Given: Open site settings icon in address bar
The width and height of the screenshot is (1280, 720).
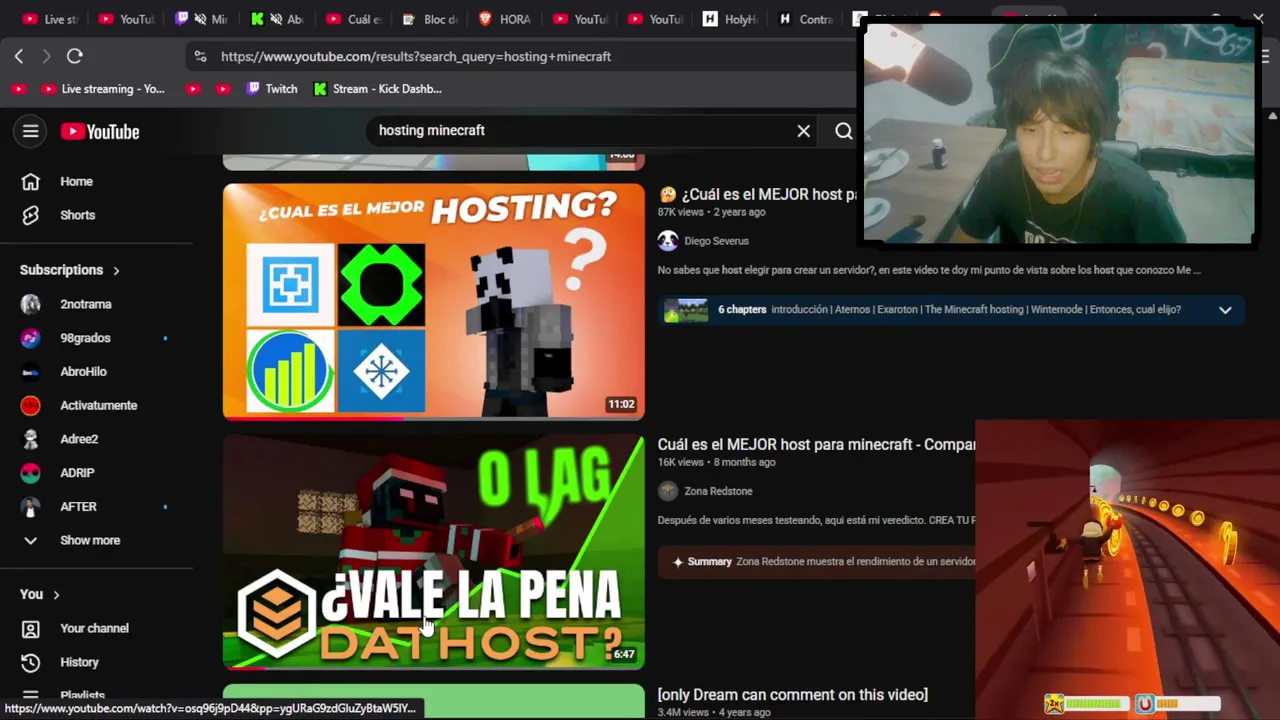Looking at the screenshot, I should pyautogui.click(x=201, y=56).
